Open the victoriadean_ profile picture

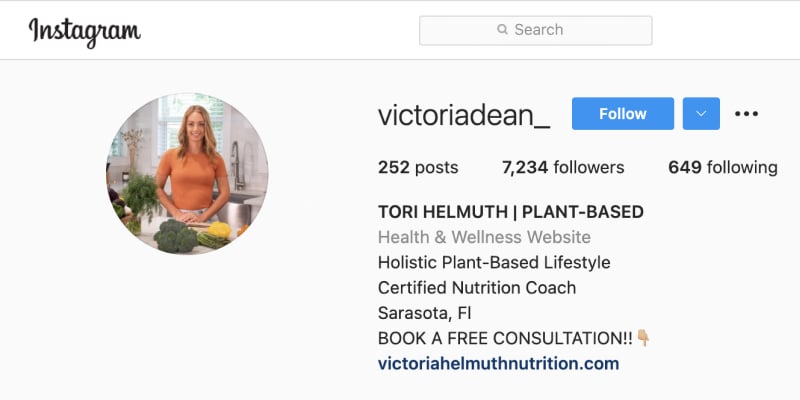click(187, 174)
